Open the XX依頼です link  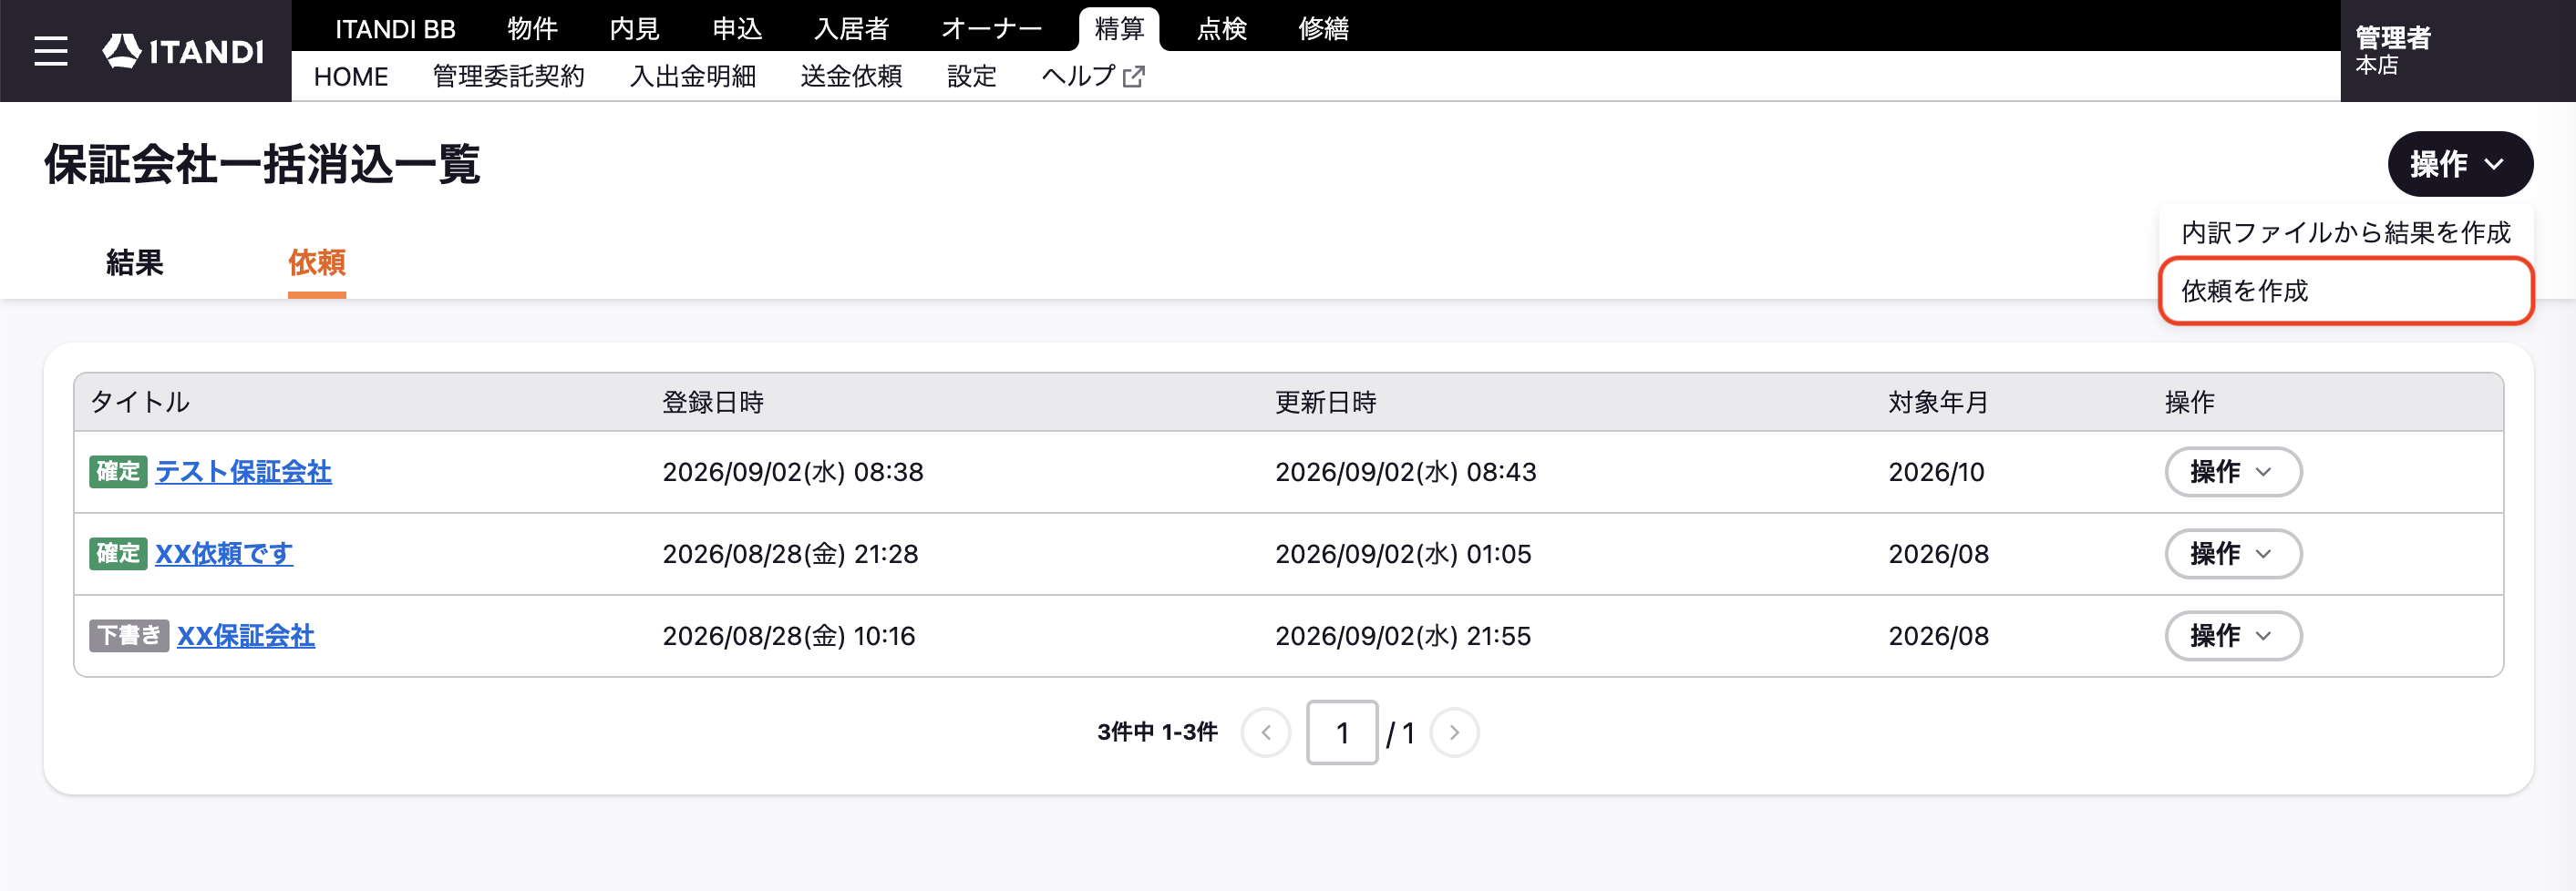click(224, 554)
